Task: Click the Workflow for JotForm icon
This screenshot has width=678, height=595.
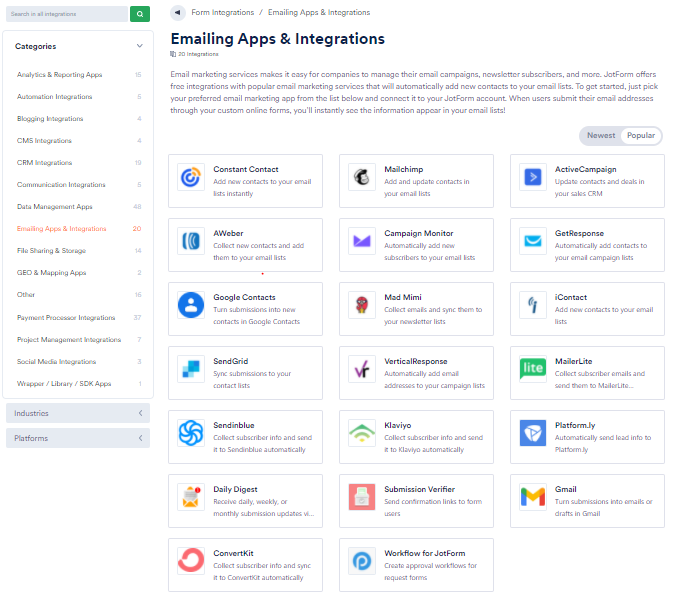Action: 361,561
